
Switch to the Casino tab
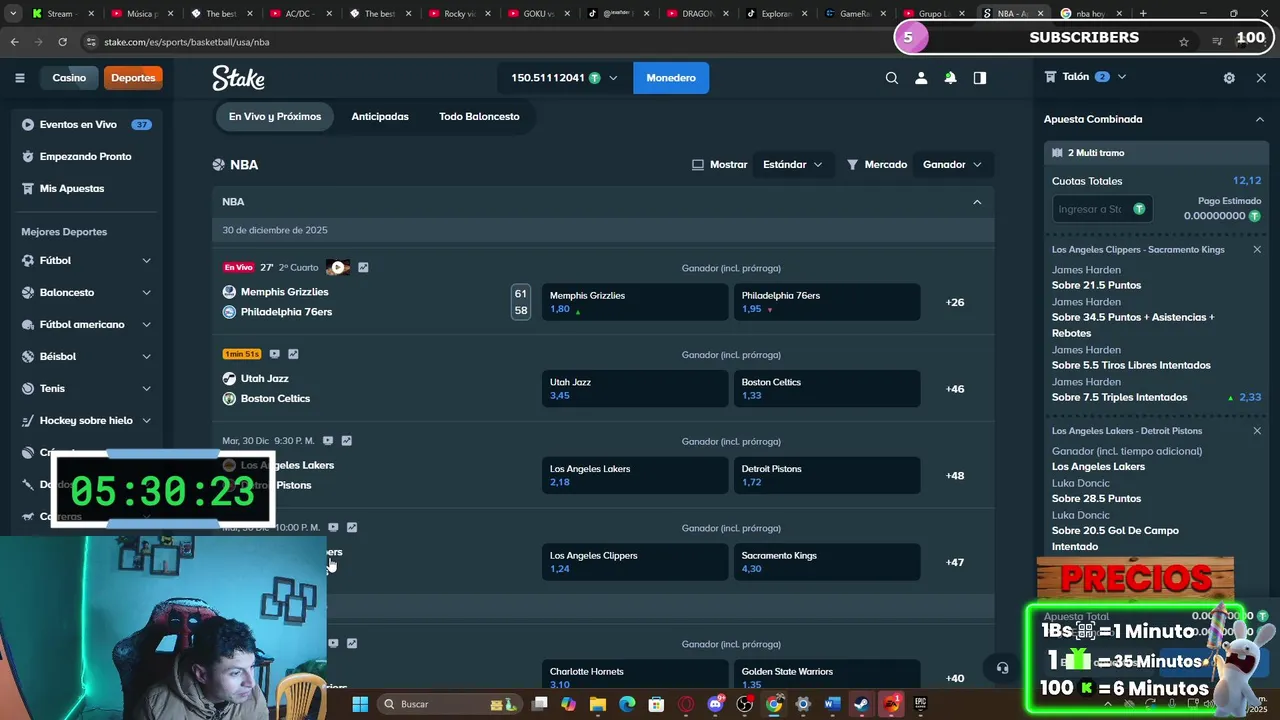coord(69,78)
